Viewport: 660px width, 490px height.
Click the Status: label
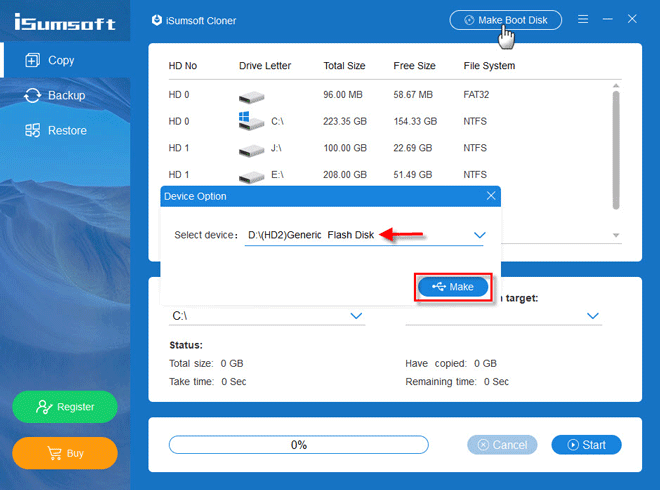pyautogui.click(x=186, y=345)
